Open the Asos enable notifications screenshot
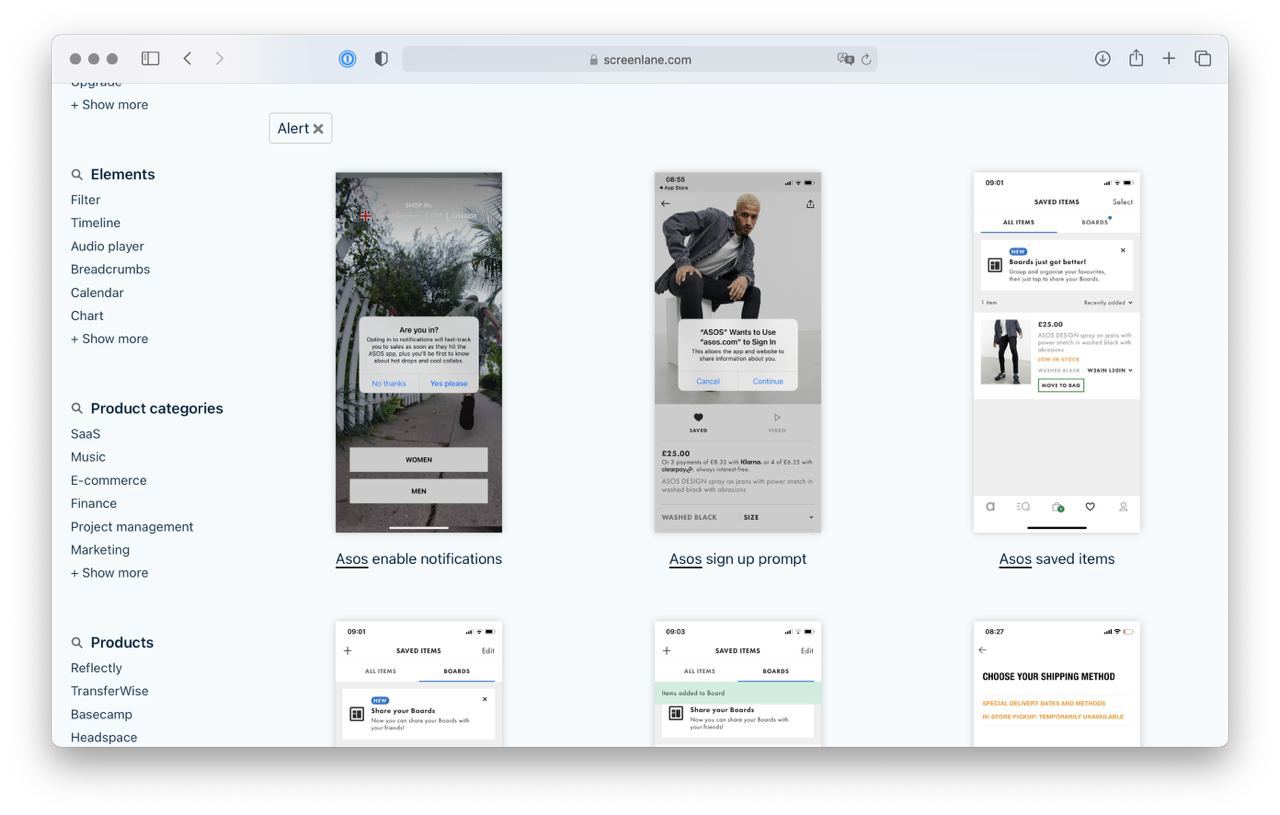 pos(419,352)
